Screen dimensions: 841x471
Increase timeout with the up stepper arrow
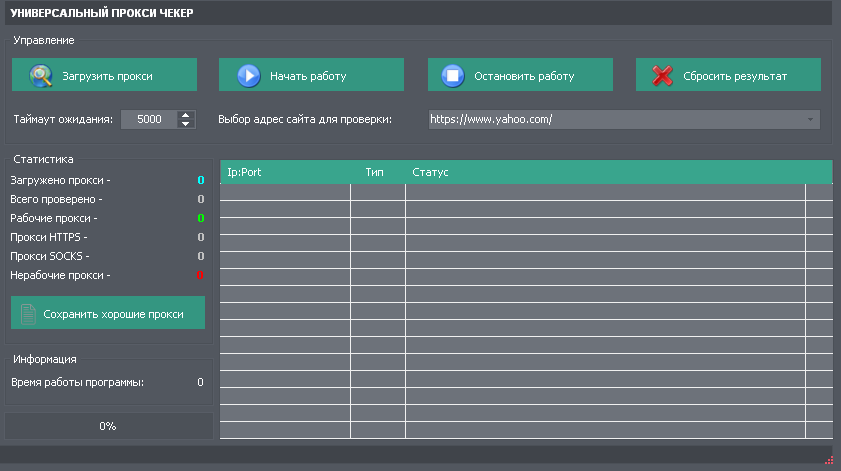[x=185, y=115]
